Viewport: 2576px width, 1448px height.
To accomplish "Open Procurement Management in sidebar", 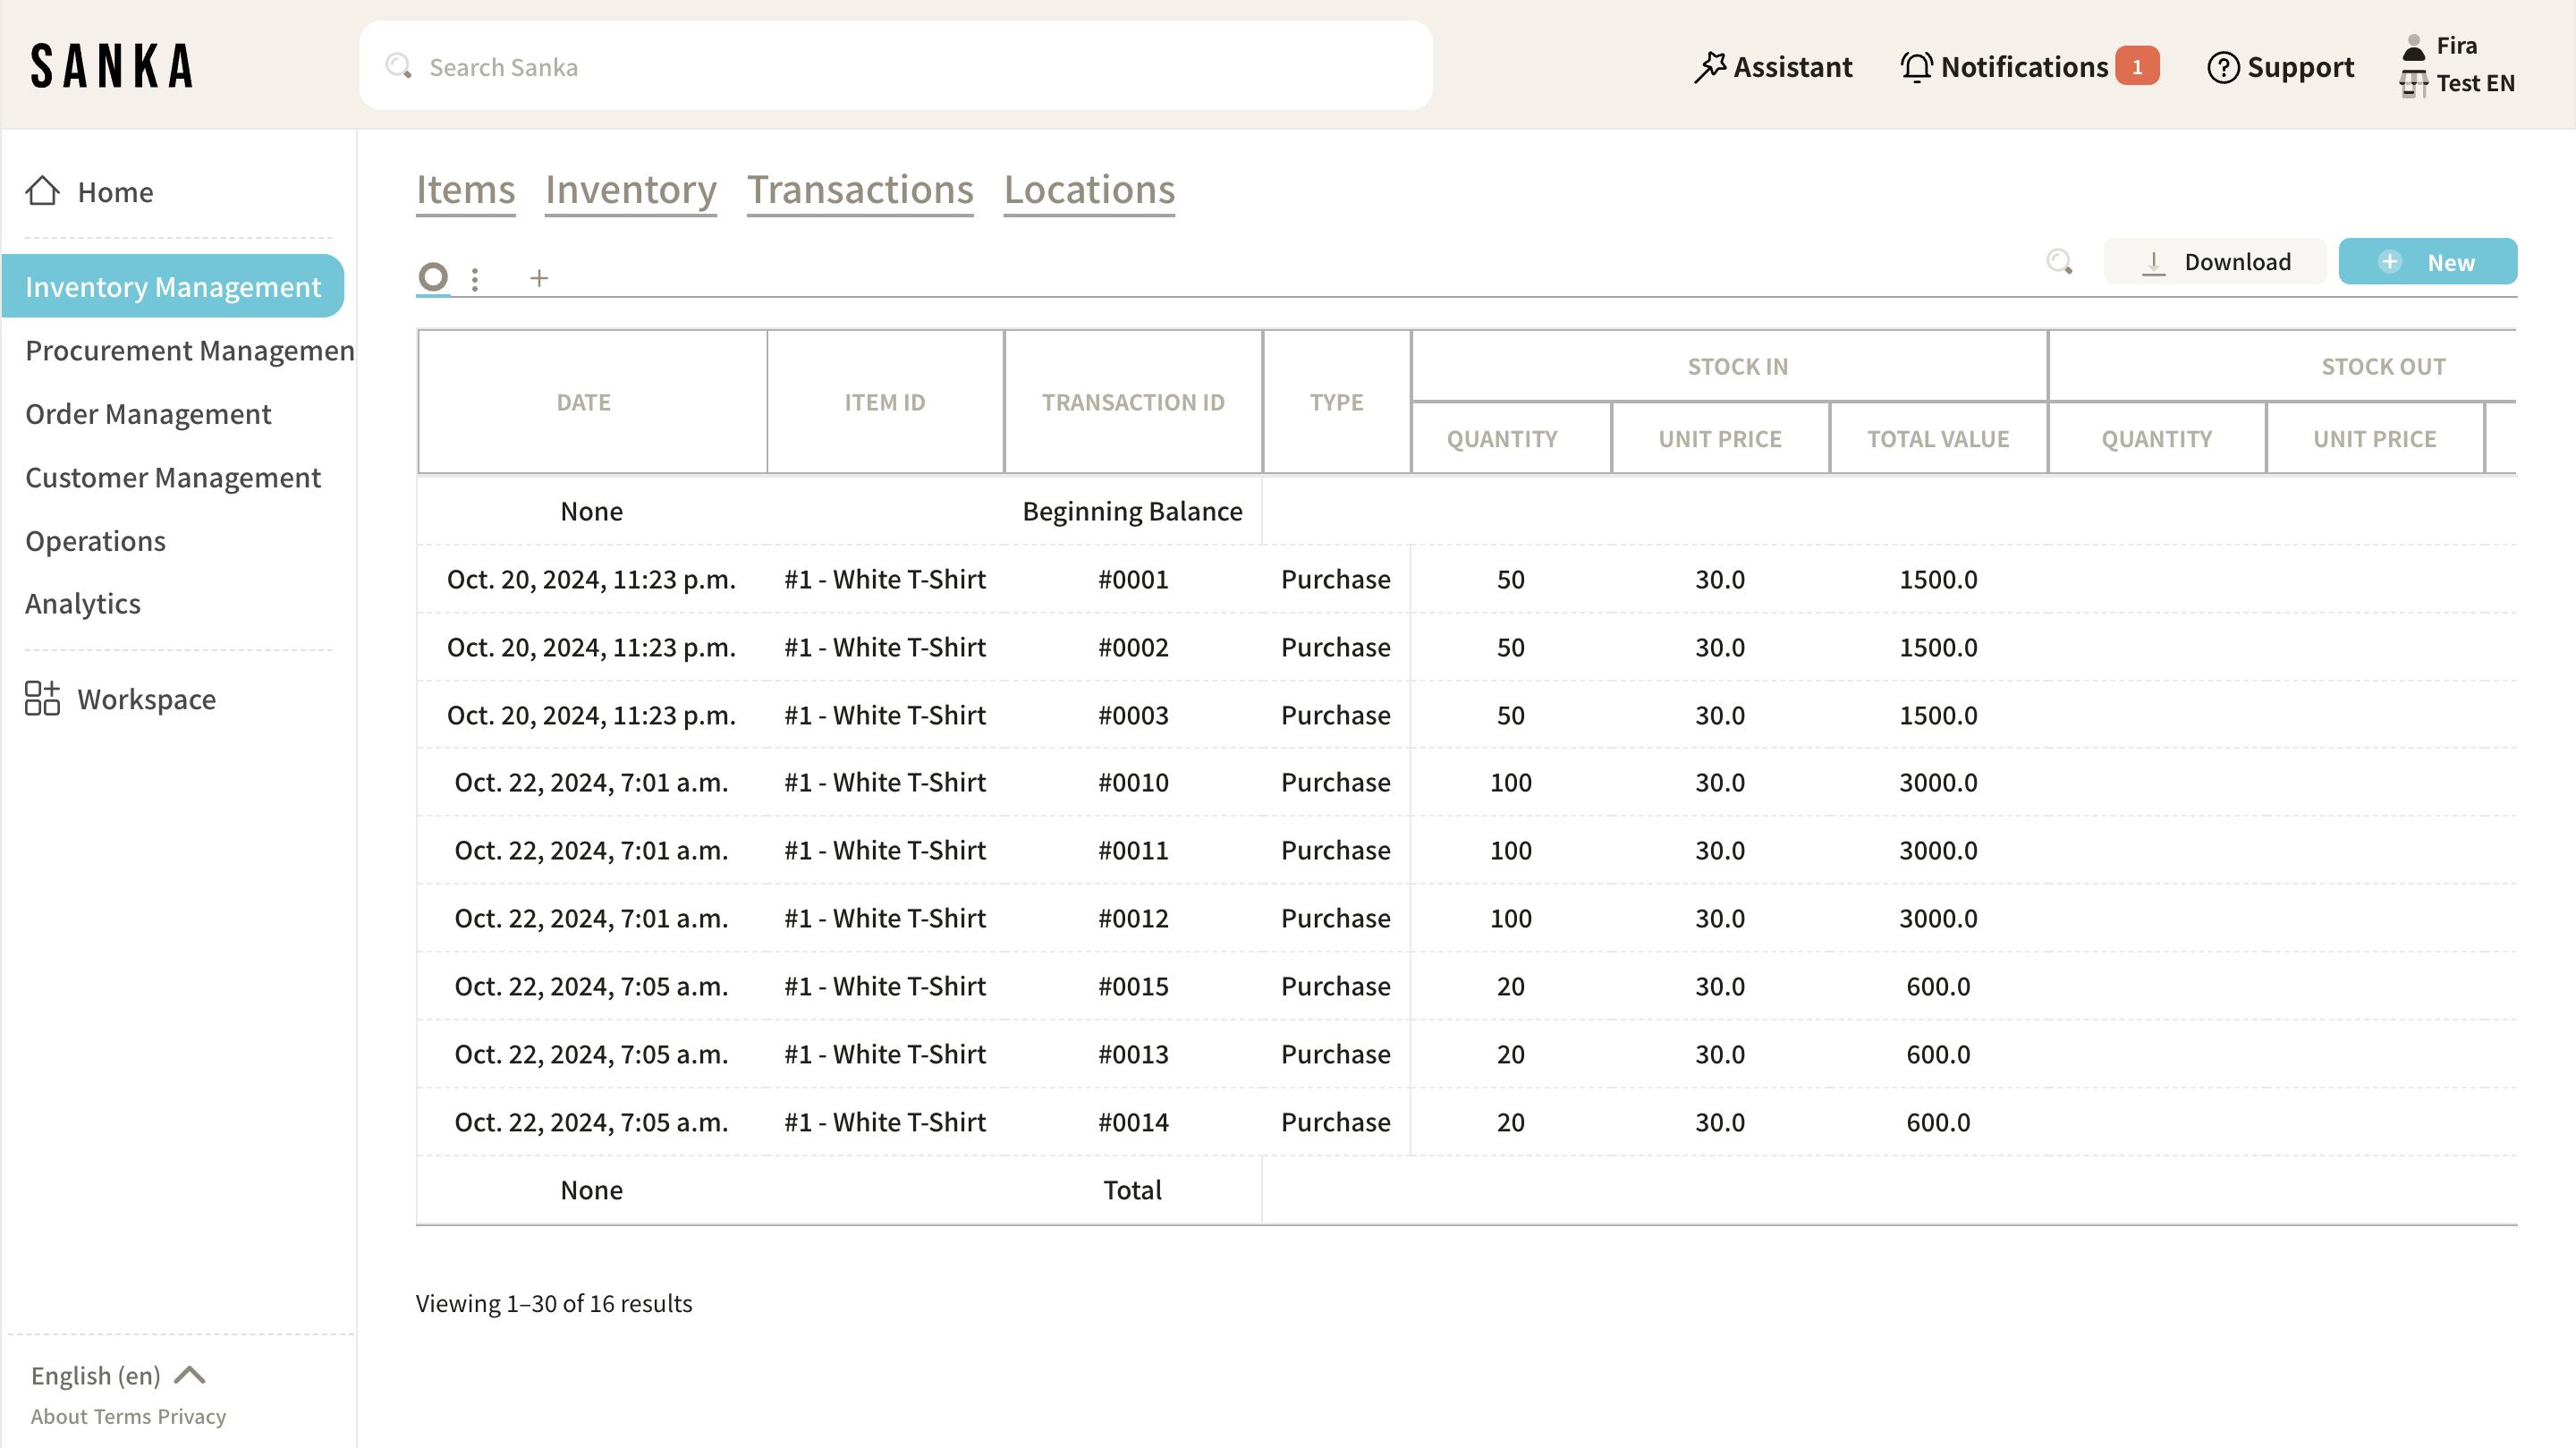I will [189, 351].
